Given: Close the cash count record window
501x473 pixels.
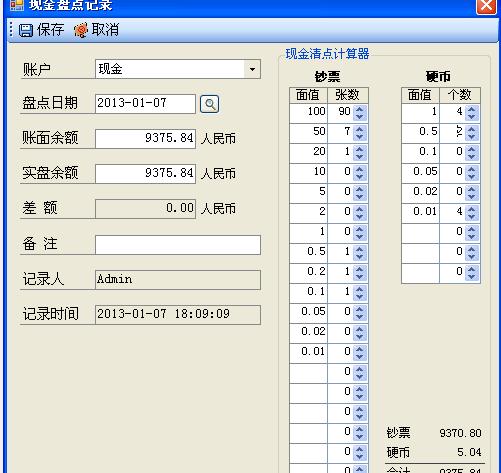Looking at the screenshot, I should (486, 6).
